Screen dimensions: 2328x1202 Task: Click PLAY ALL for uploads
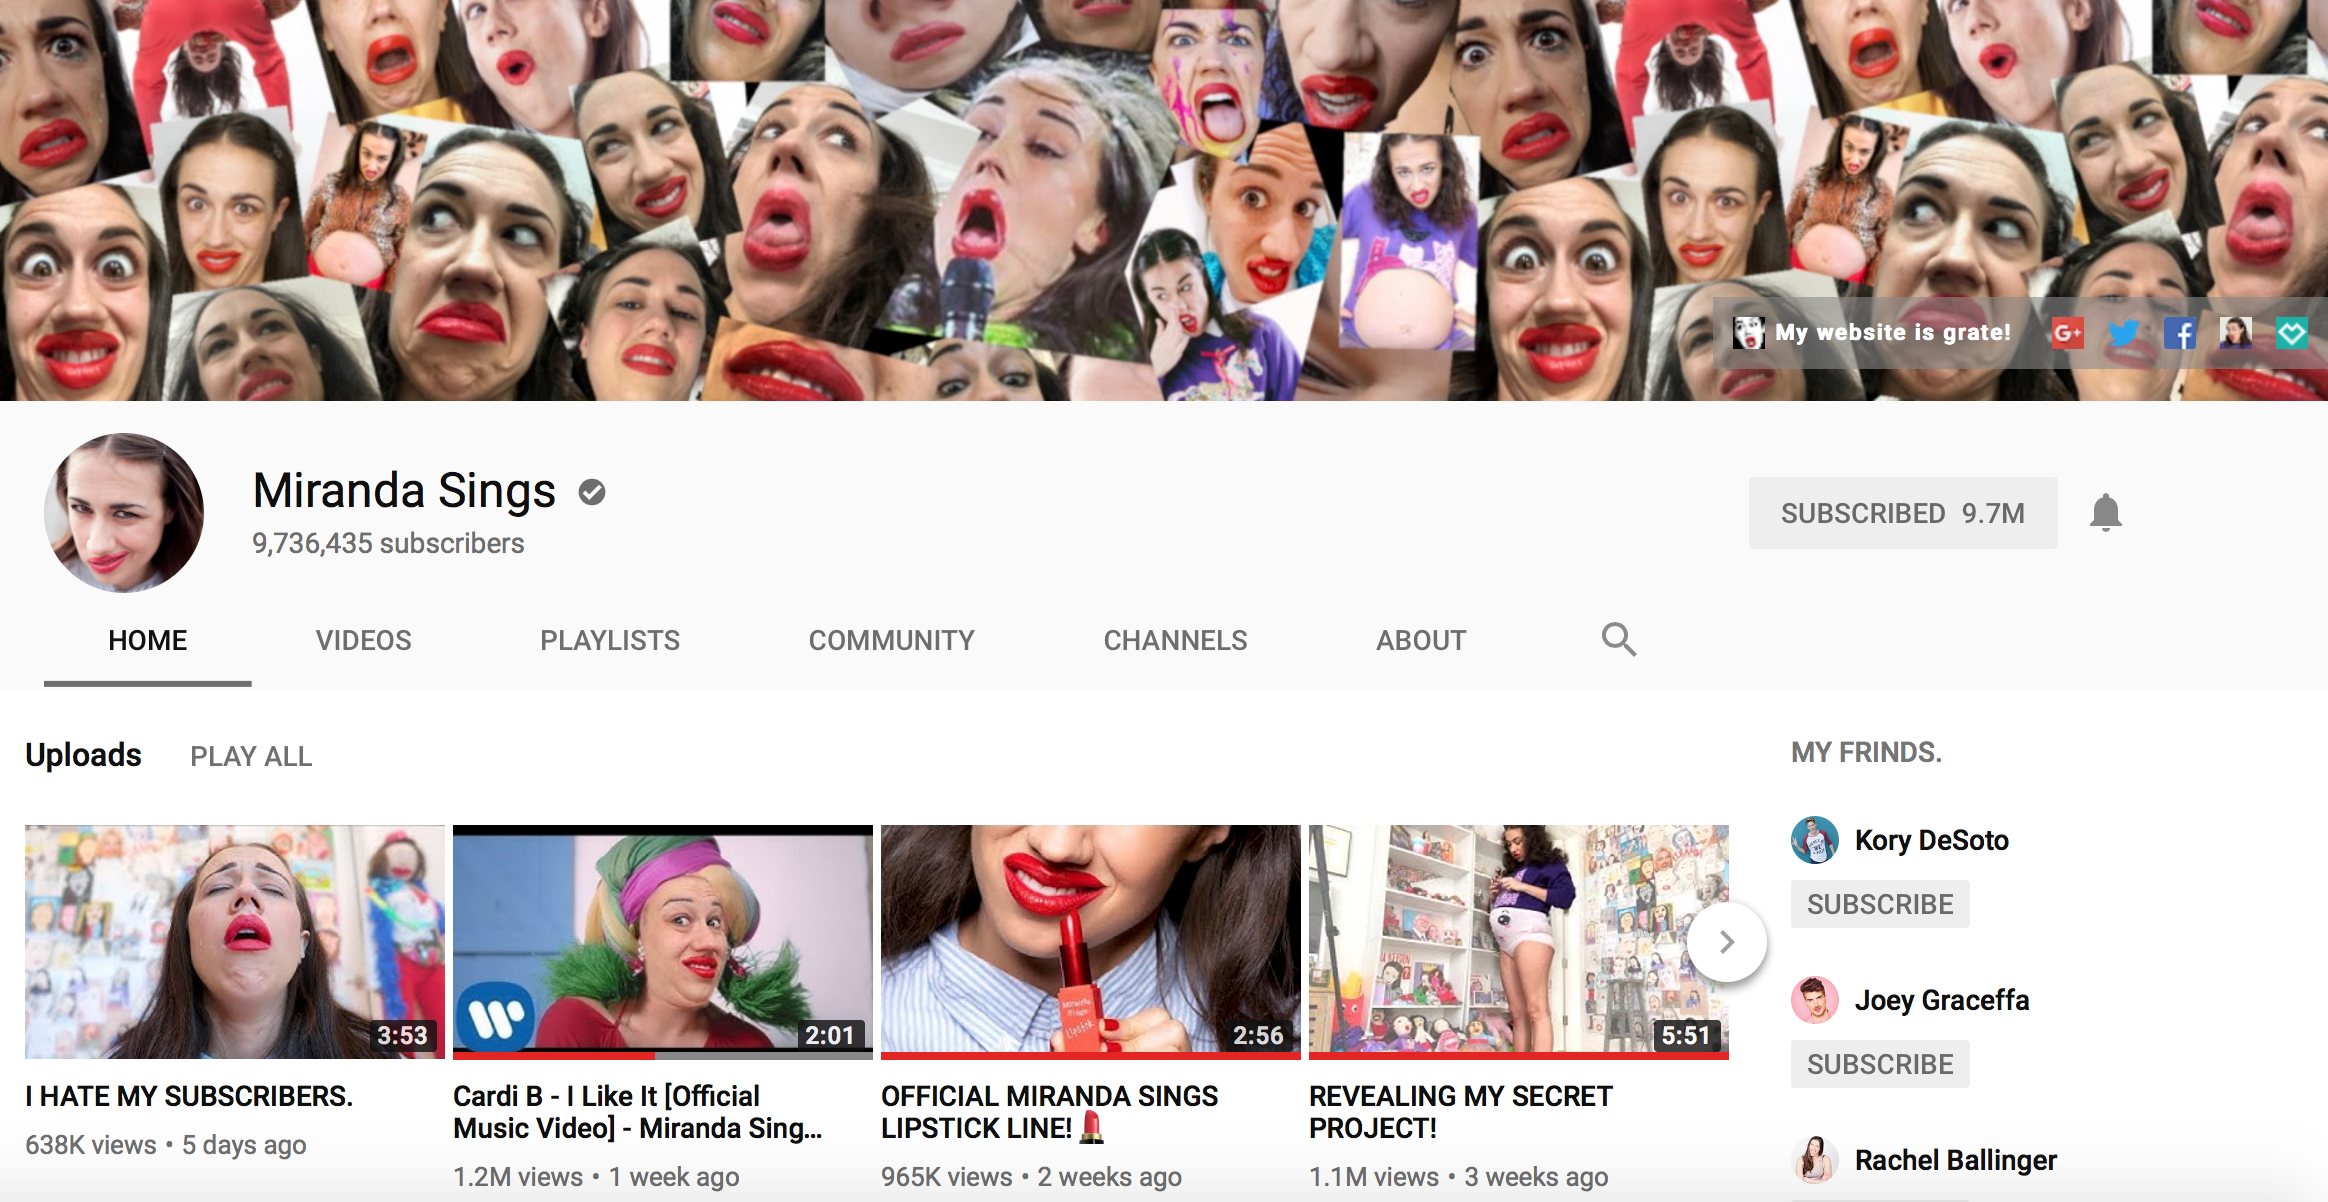[x=251, y=757]
